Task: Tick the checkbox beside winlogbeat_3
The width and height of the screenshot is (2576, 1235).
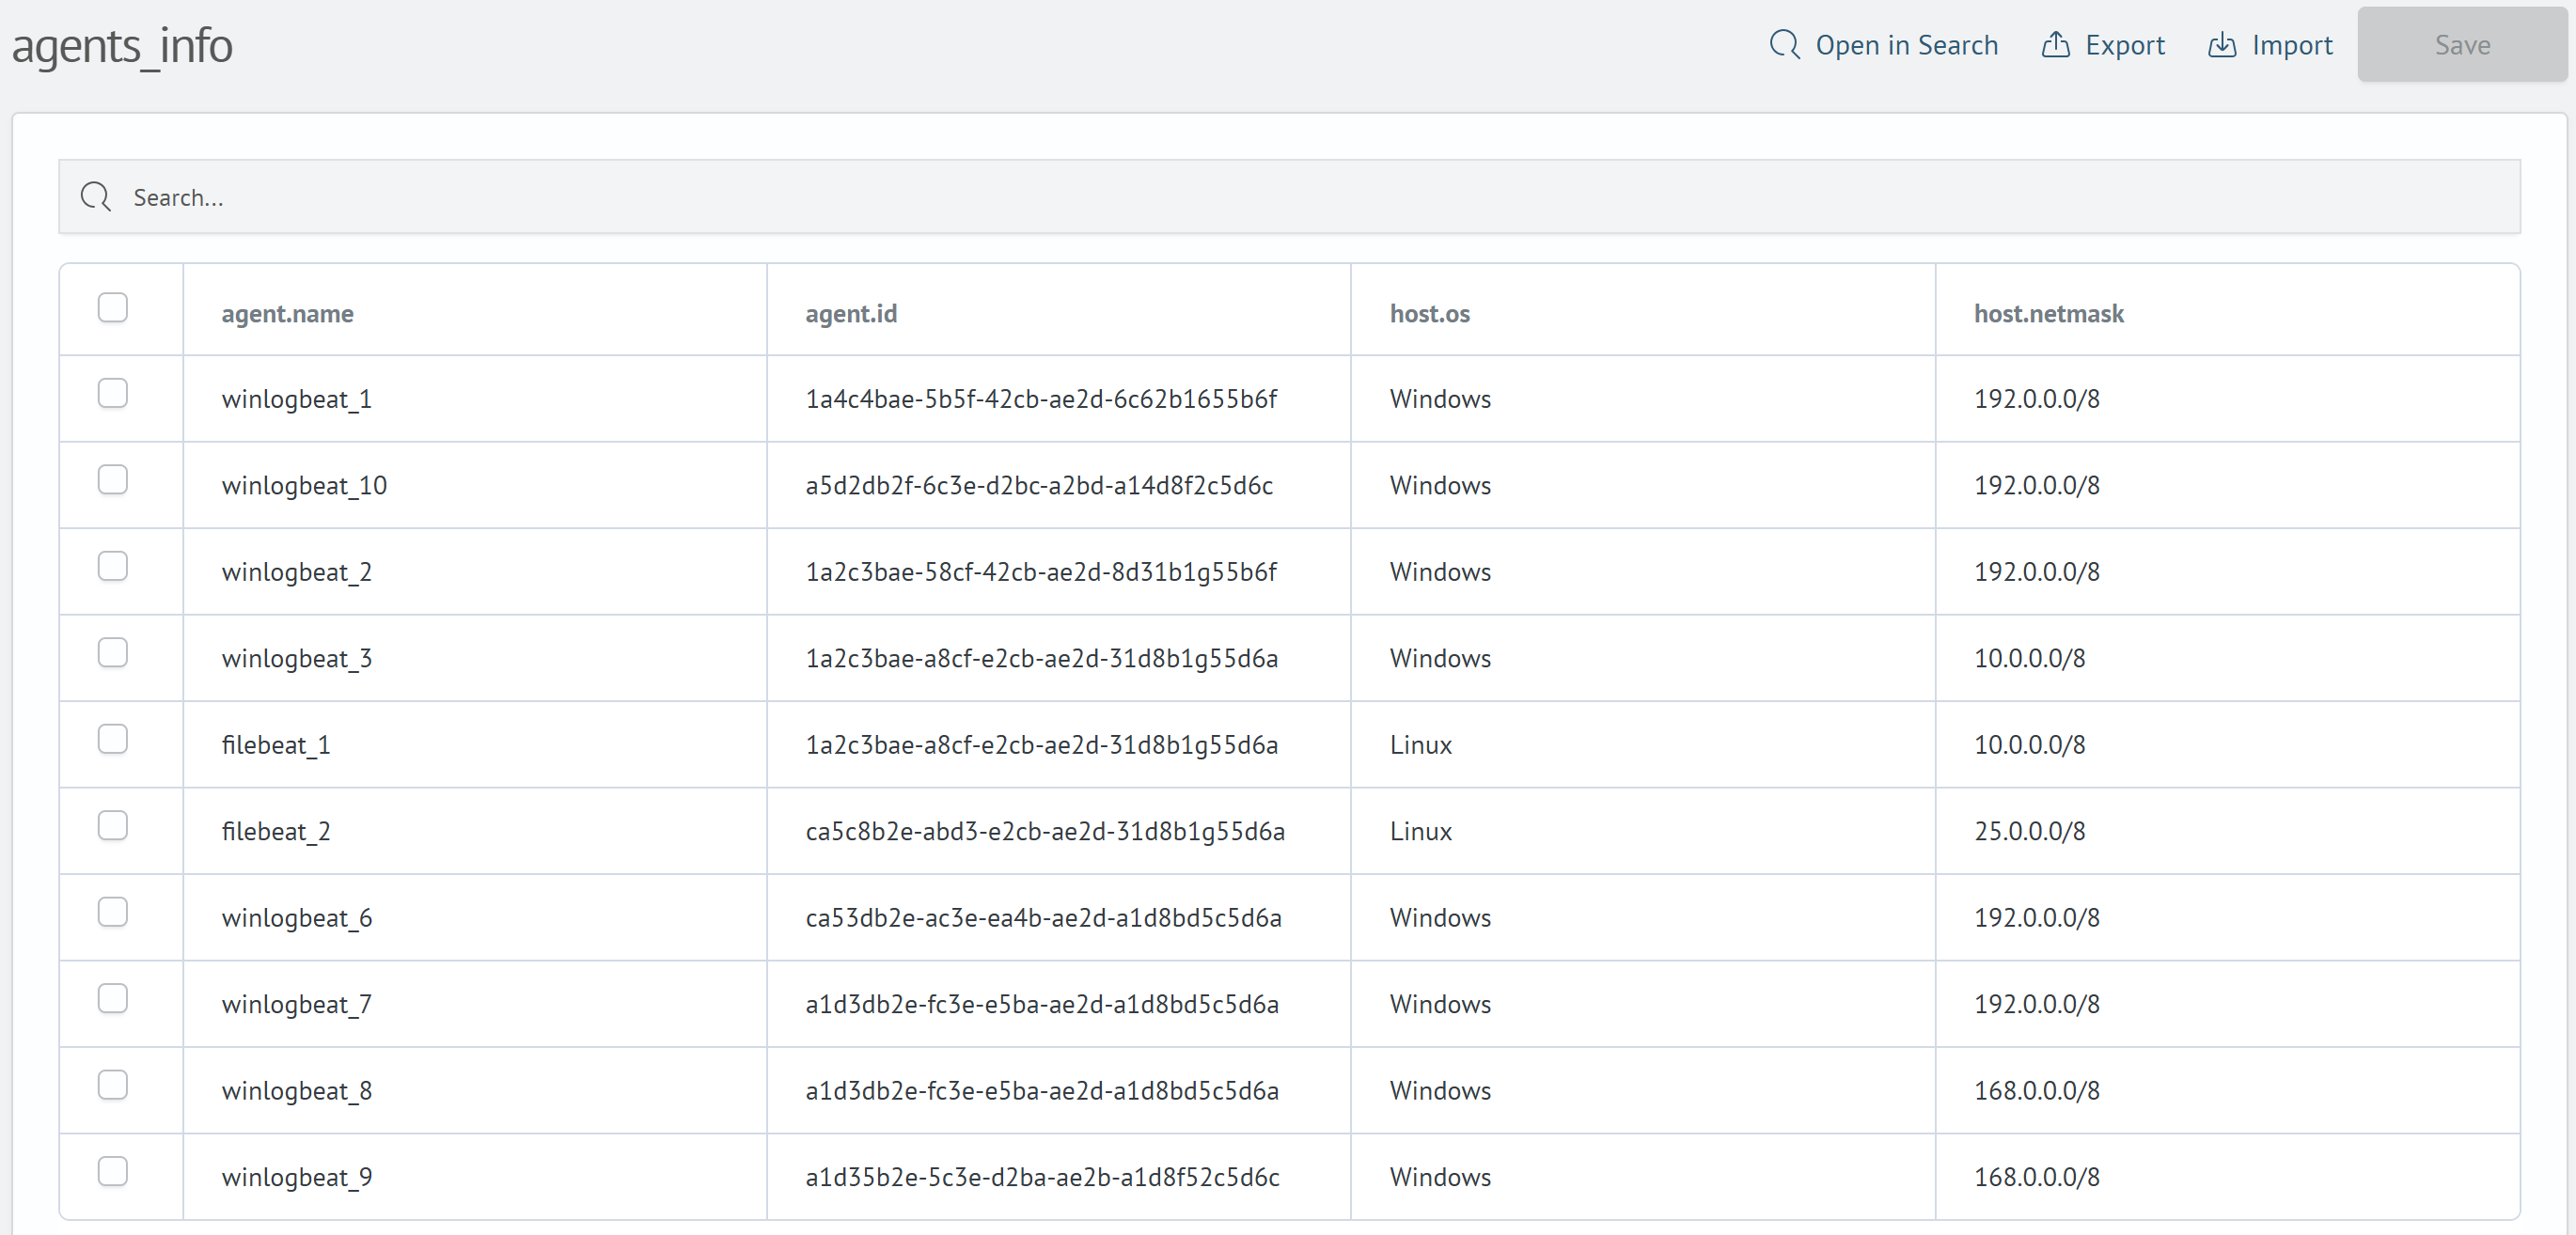Action: (x=113, y=652)
